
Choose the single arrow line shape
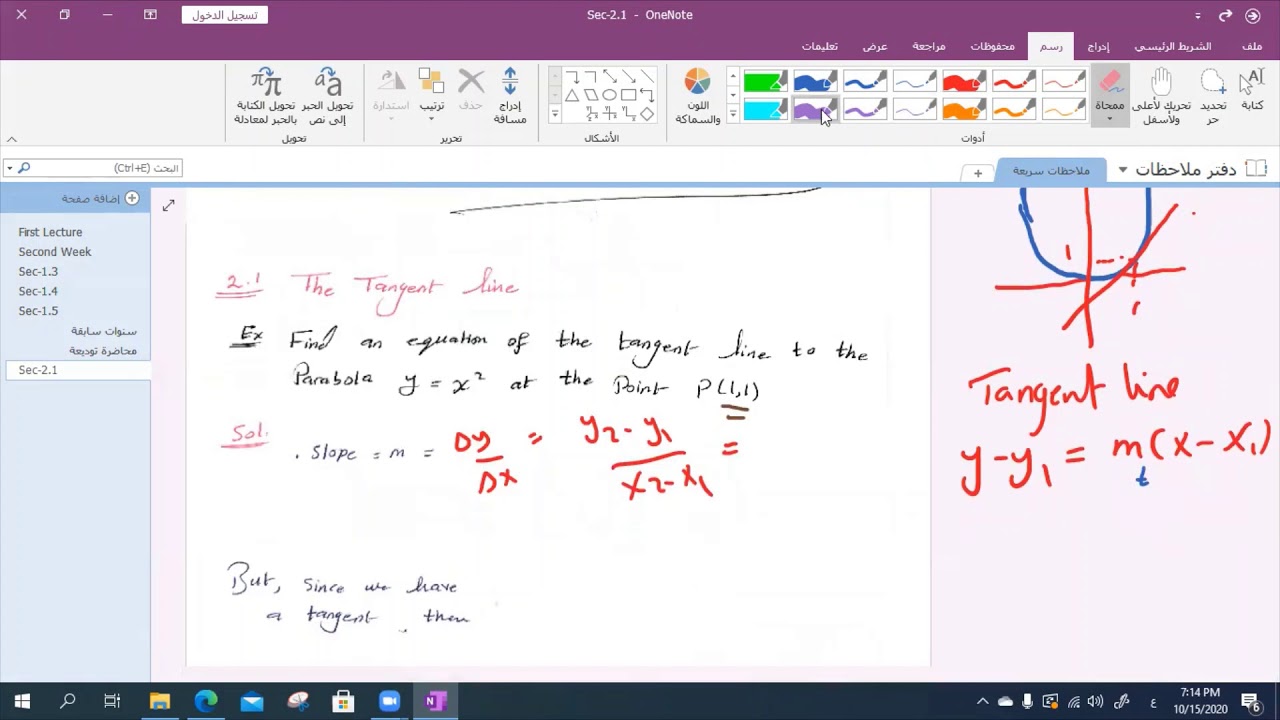click(x=628, y=77)
